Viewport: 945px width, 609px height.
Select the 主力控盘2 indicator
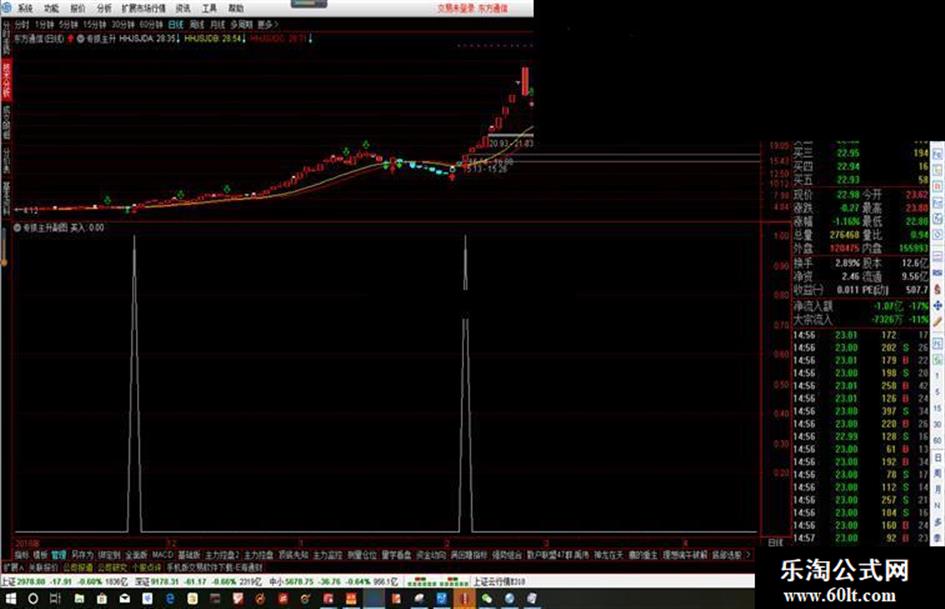point(222,555)
